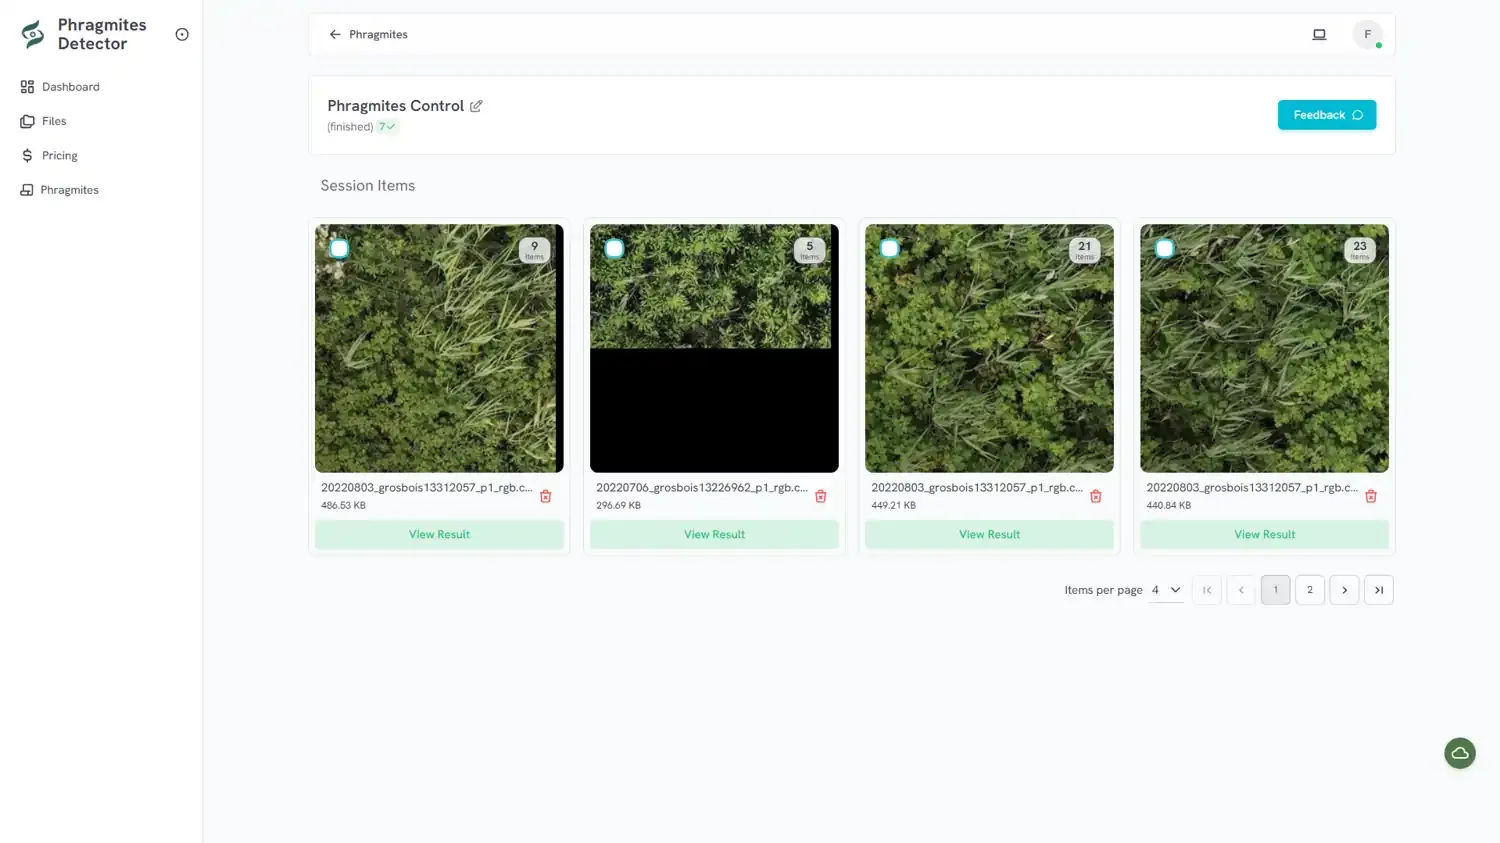Check the box on the 23 items image

[x=1164, y=249]
